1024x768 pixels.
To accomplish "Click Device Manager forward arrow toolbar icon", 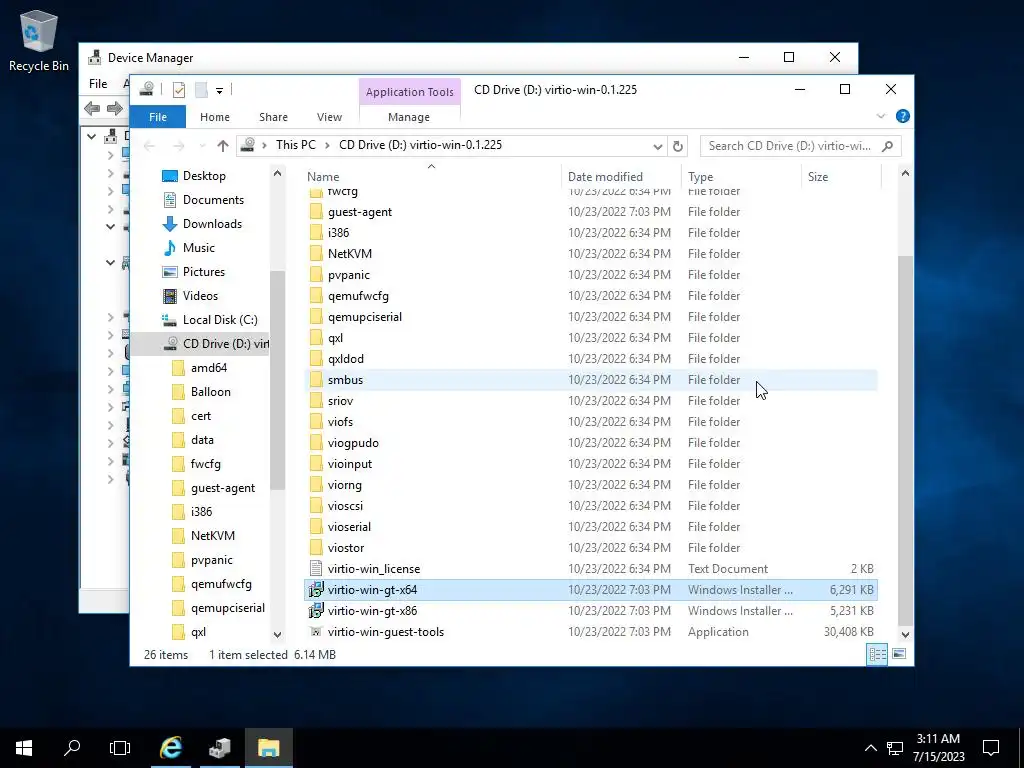I will pos(114,108).
